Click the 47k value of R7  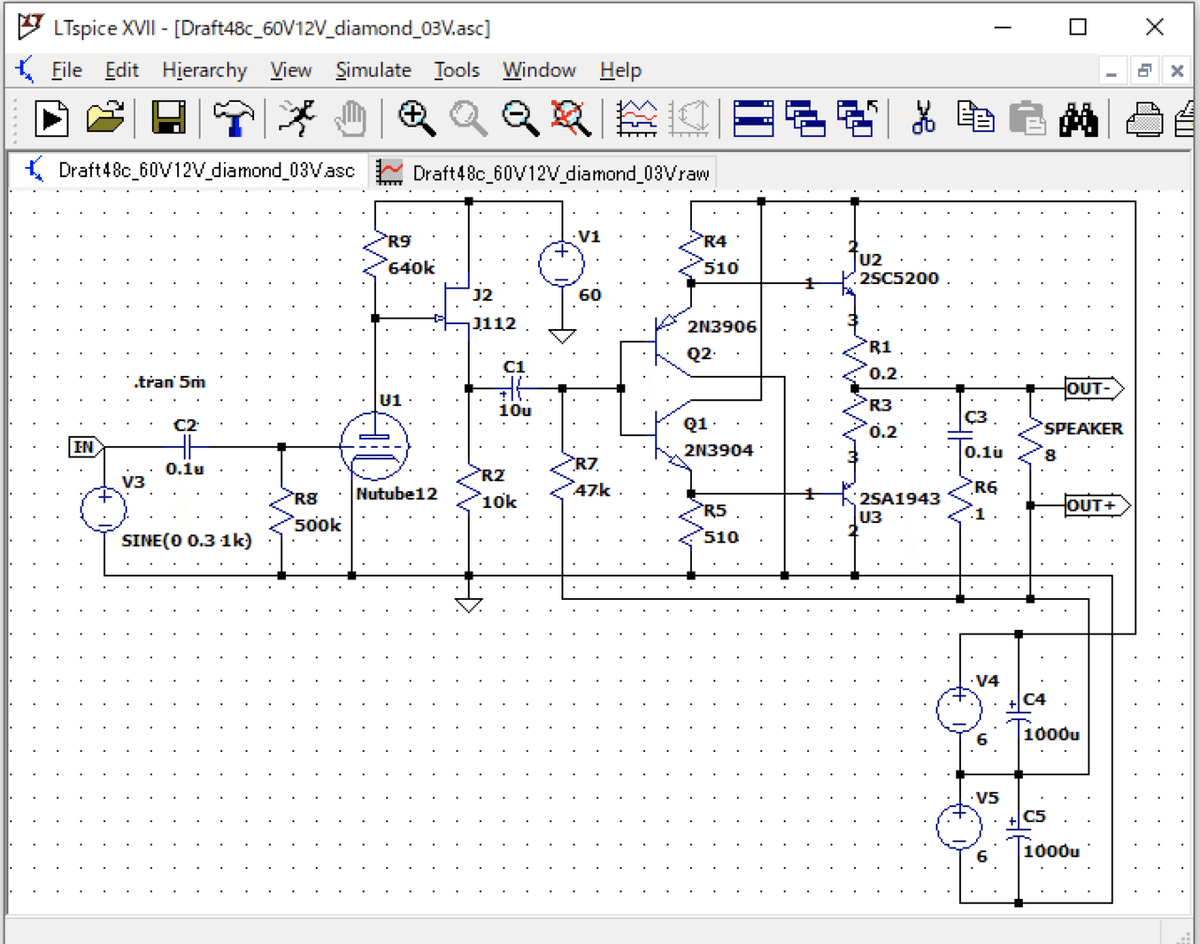591,491
